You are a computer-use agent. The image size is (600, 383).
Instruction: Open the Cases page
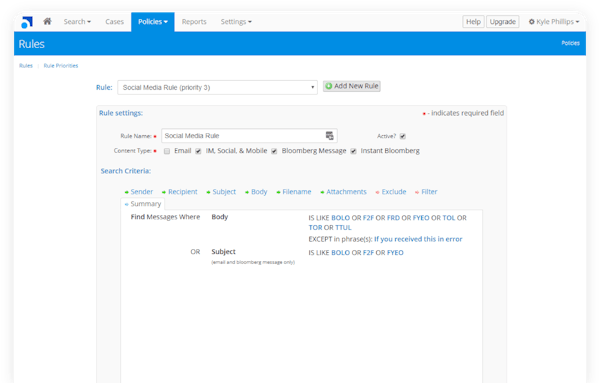point(114,22)
